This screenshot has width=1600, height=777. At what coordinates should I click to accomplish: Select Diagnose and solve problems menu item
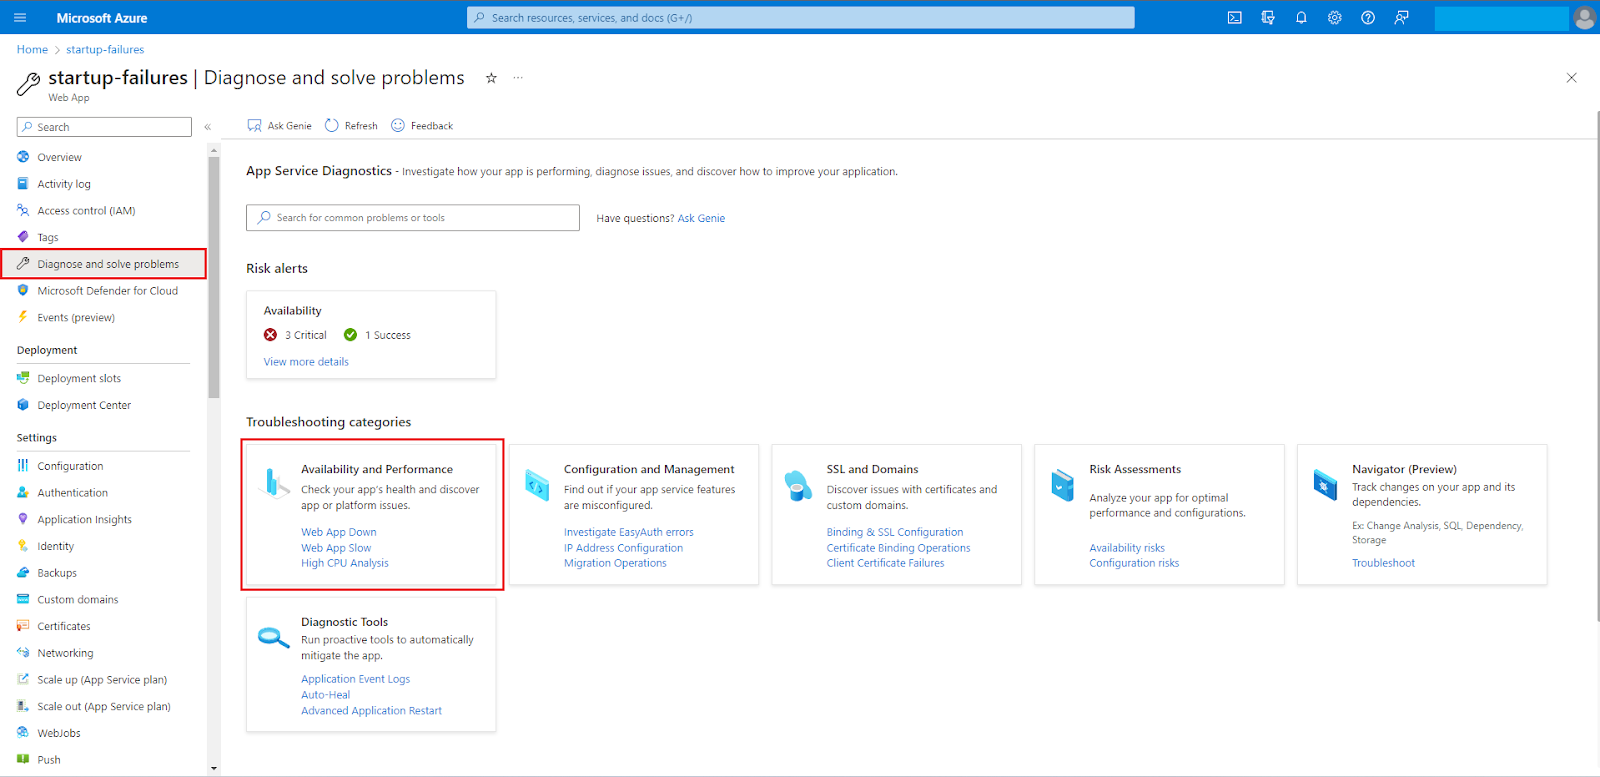[104, 264]
